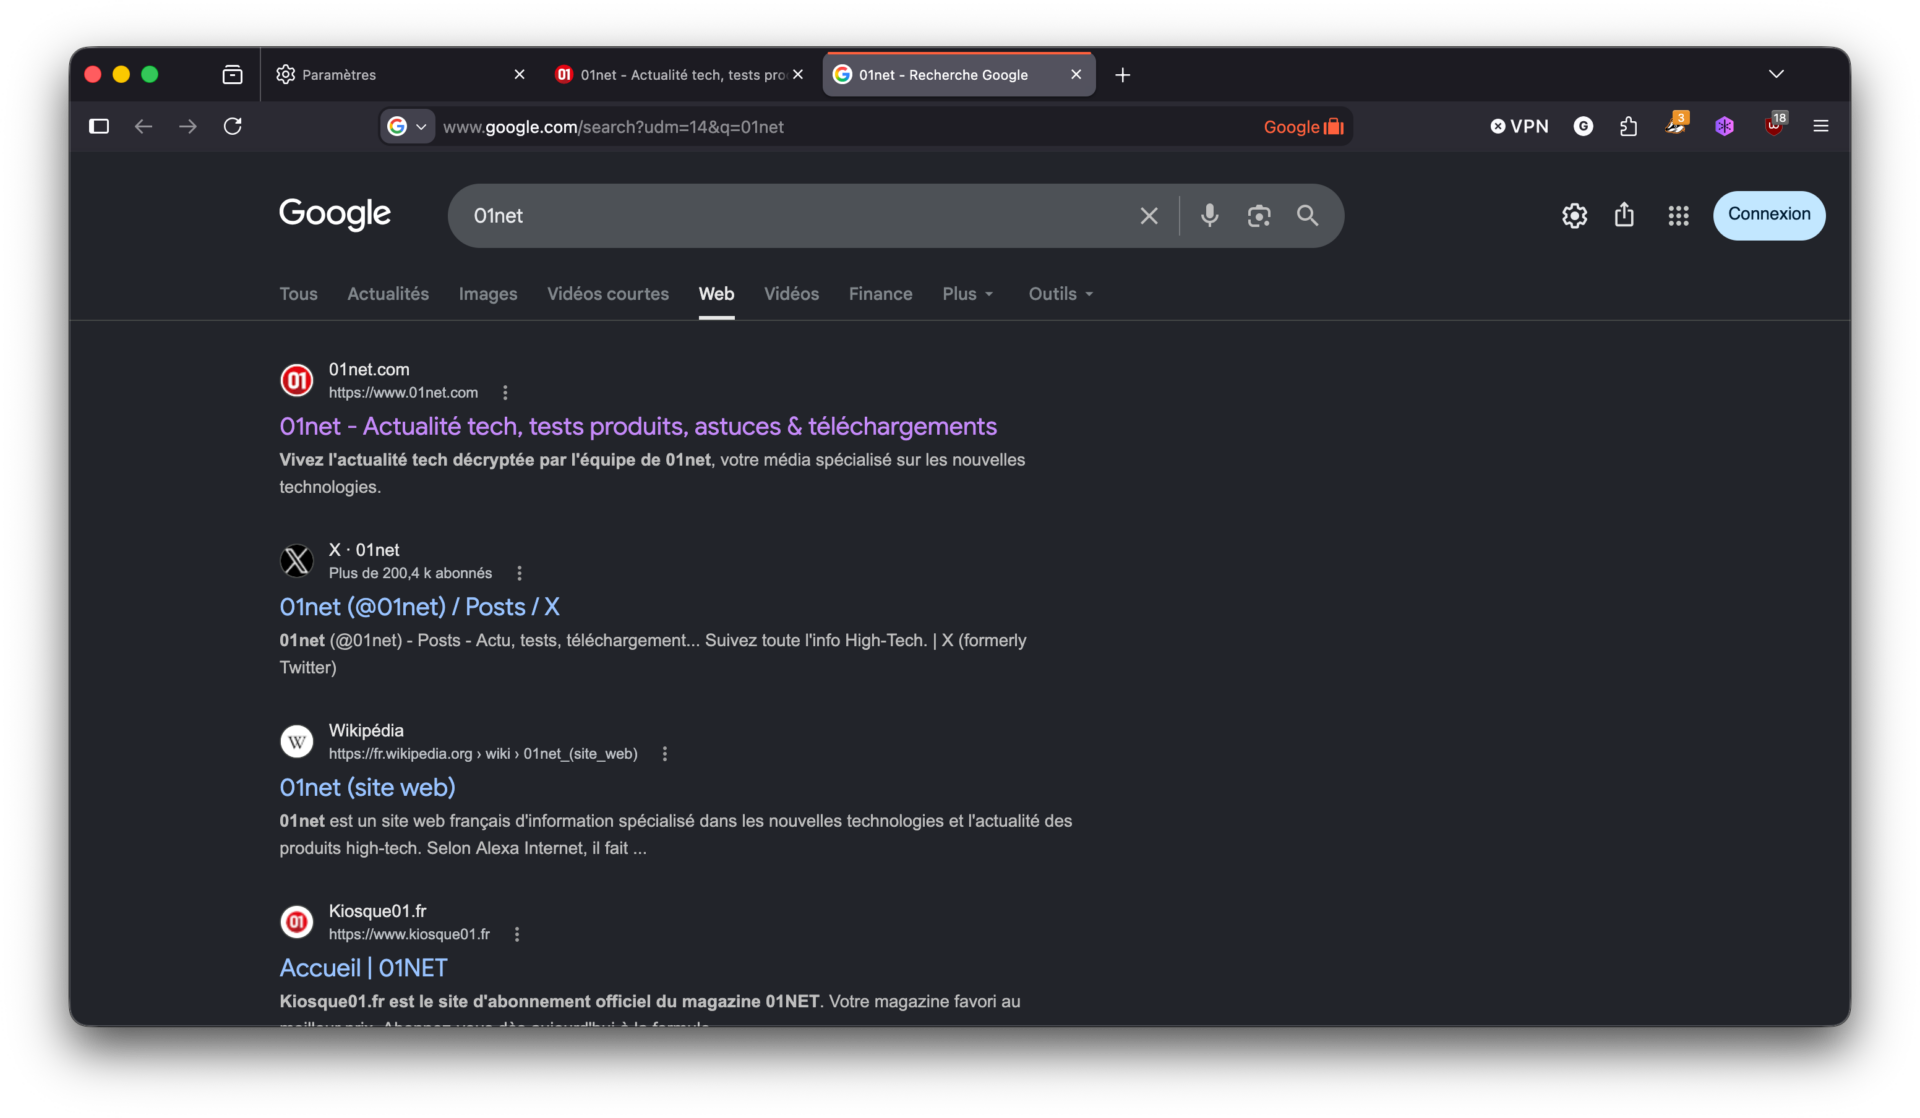
Task: Clear the search query with the X
Action: point(1149,216)
